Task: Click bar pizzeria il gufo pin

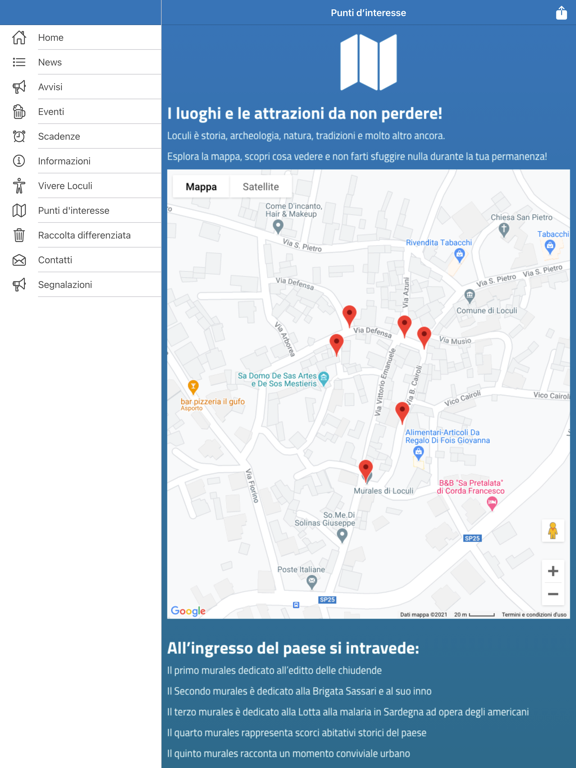Action: 193,387
